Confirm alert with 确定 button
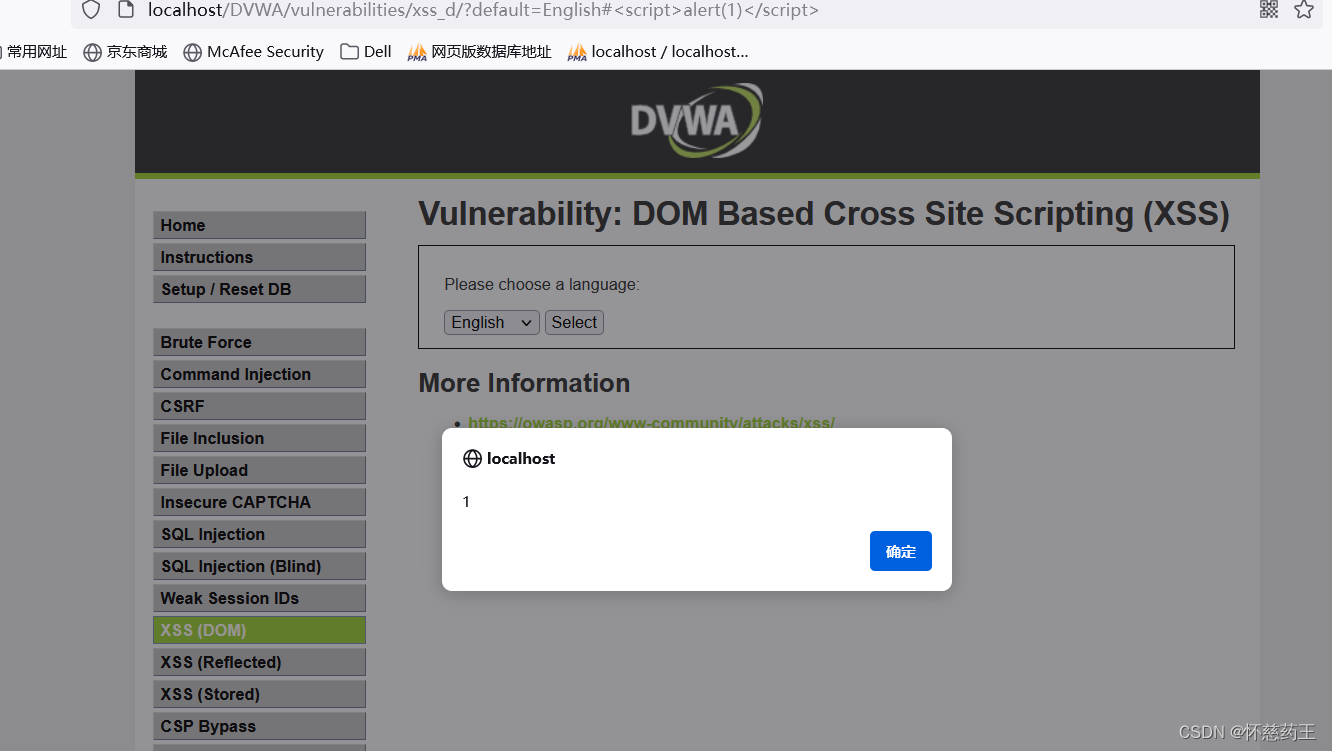Viewport: 1332px width, 751px height. pyautogui.click(x=901, y=551)
